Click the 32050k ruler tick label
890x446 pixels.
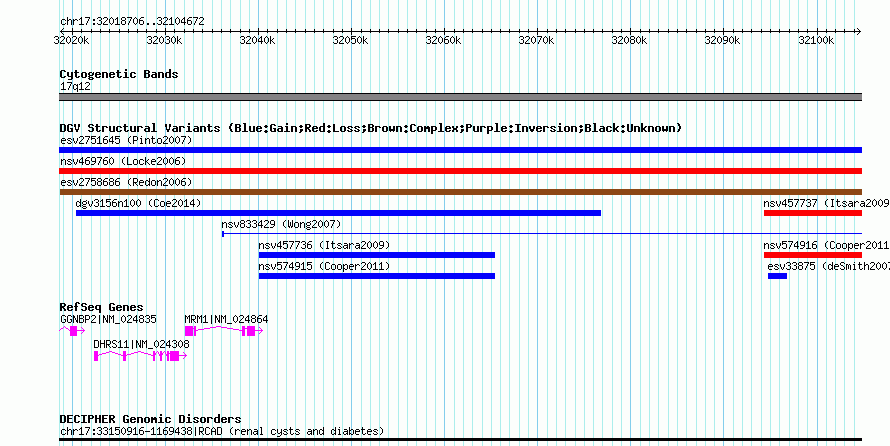click(350, 40)
